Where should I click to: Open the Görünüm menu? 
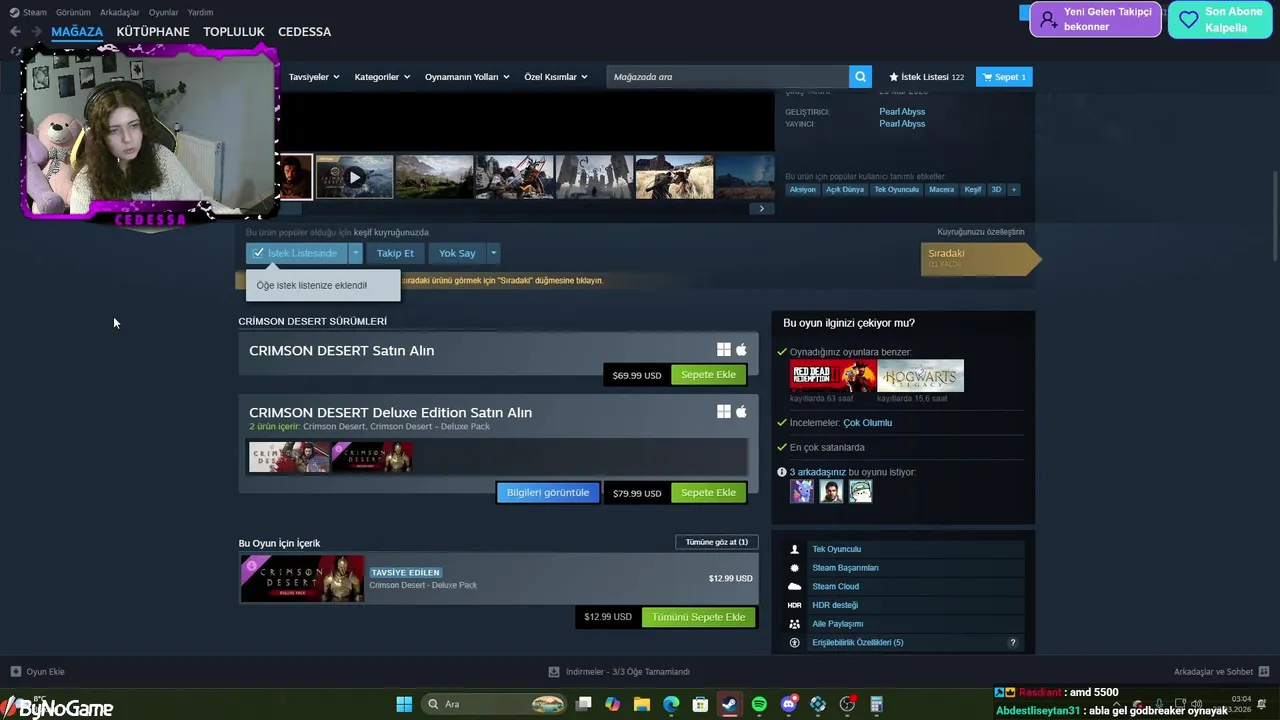coord(73,12)
